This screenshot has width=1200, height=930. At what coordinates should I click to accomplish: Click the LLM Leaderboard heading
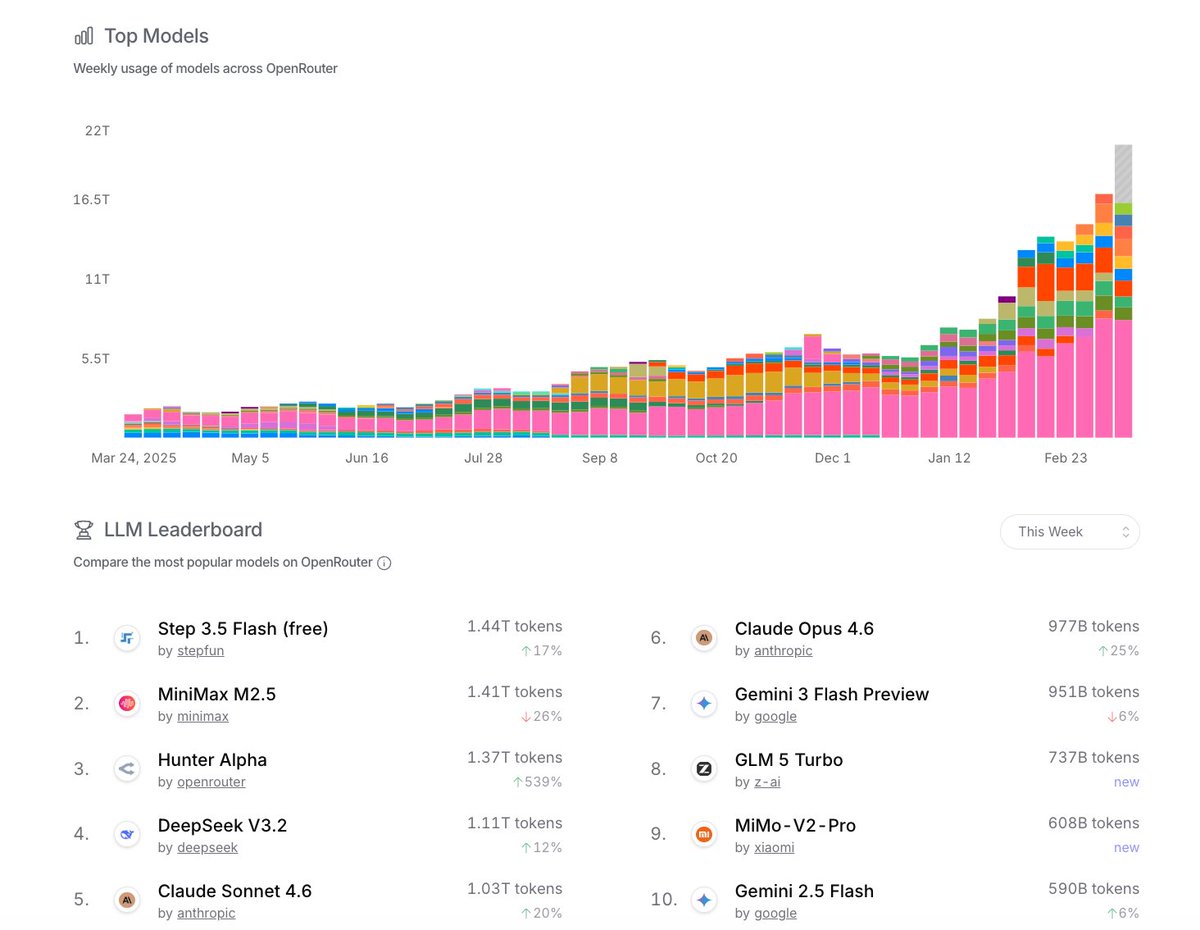click(x=183, y=530)
